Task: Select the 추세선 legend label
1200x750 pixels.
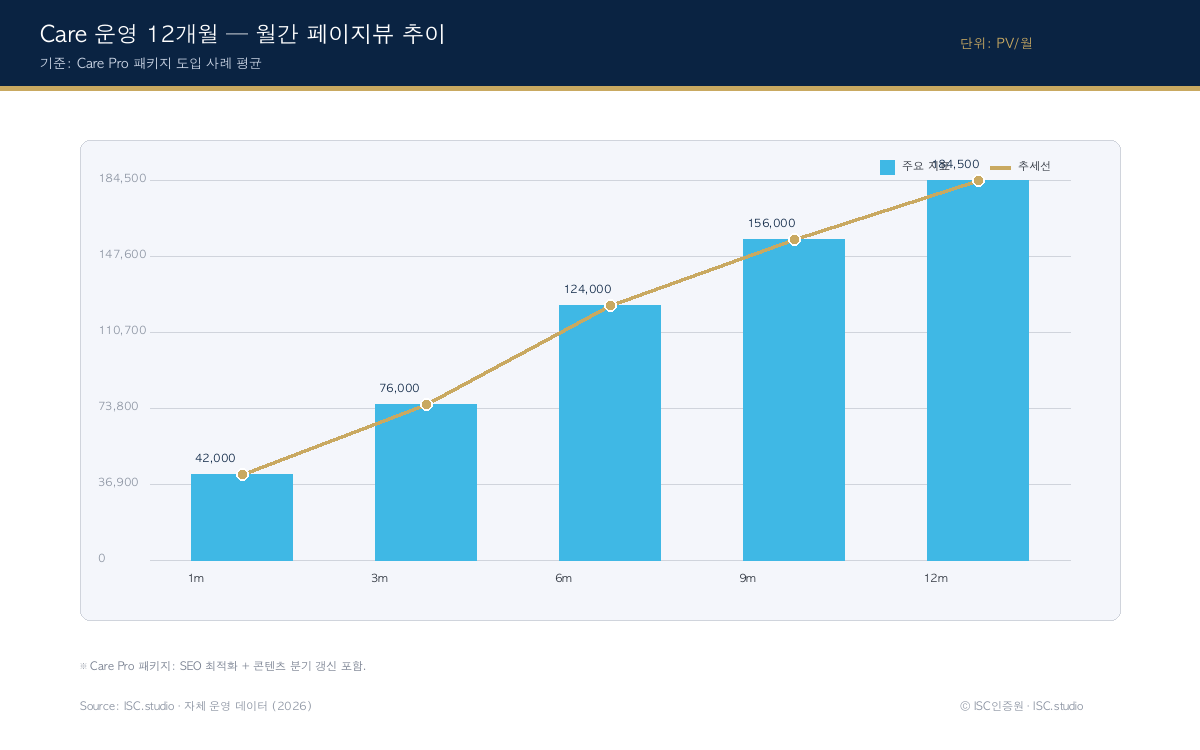Action: tap(1034, 166)
